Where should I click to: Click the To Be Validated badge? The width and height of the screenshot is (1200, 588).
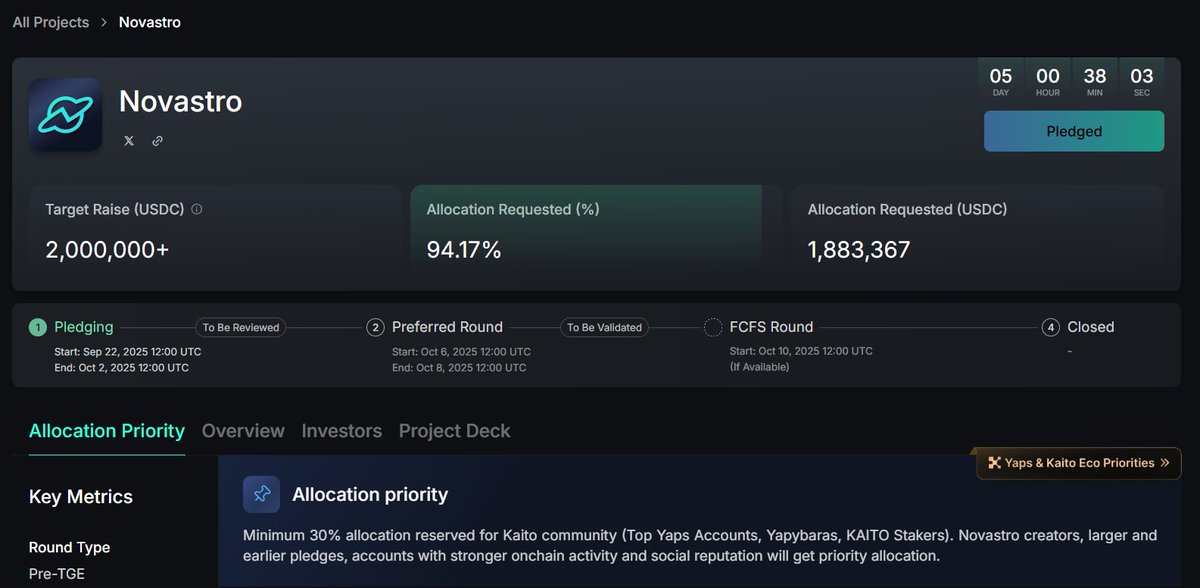click(x=604, y=327)
